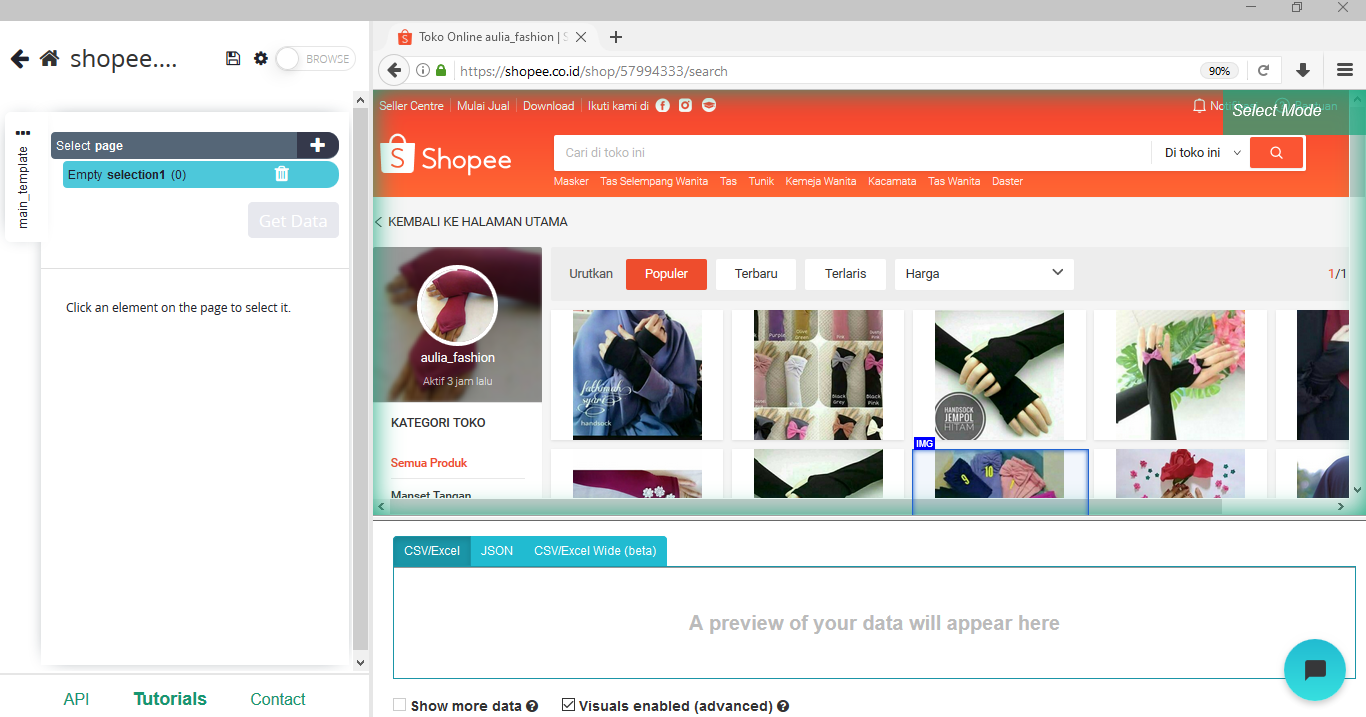Open the main_template tab
This screenshot has width=1366, height=717.
tap(23, 187)
